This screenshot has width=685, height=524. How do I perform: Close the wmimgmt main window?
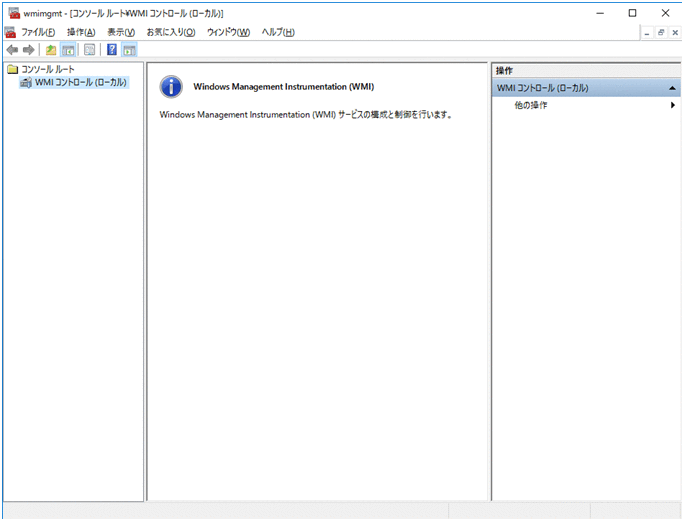[665, 13]
